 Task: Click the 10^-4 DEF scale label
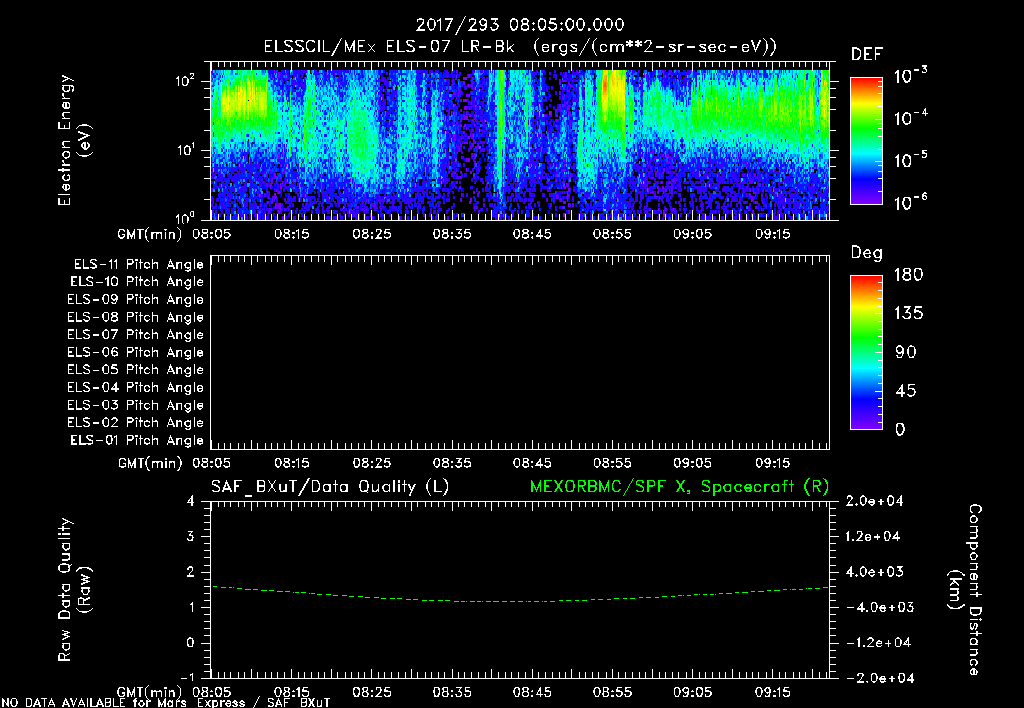(x=910, y=118)
